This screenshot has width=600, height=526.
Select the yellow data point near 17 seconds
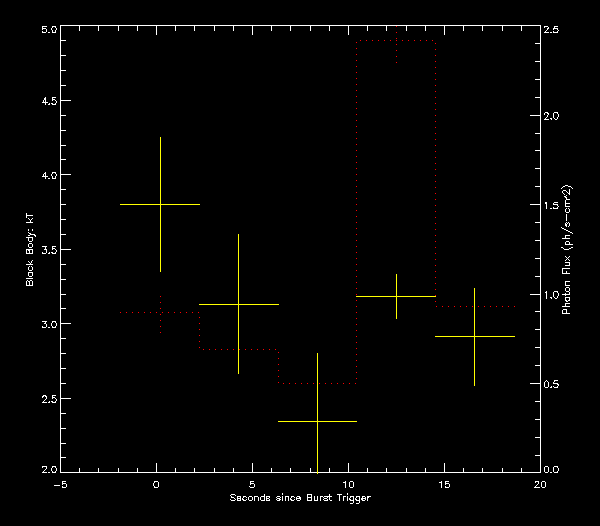pos(474,337)
